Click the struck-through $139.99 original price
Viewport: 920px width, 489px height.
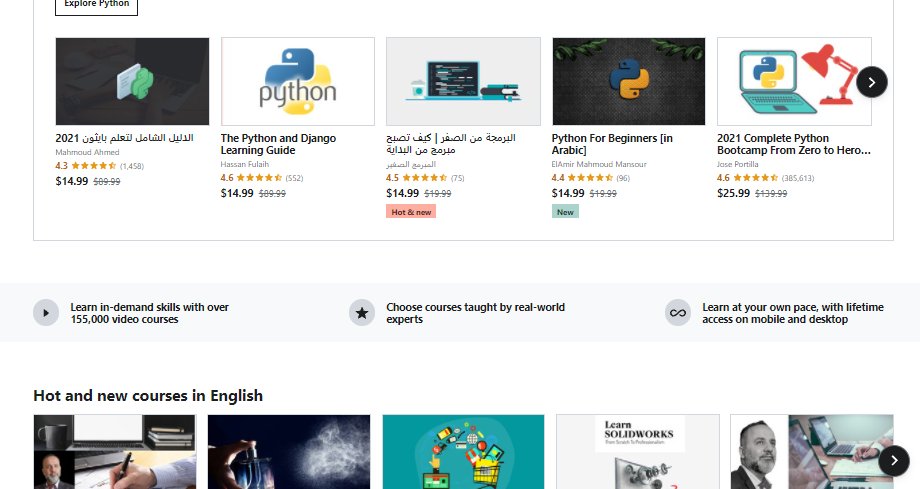pos(771,194)
